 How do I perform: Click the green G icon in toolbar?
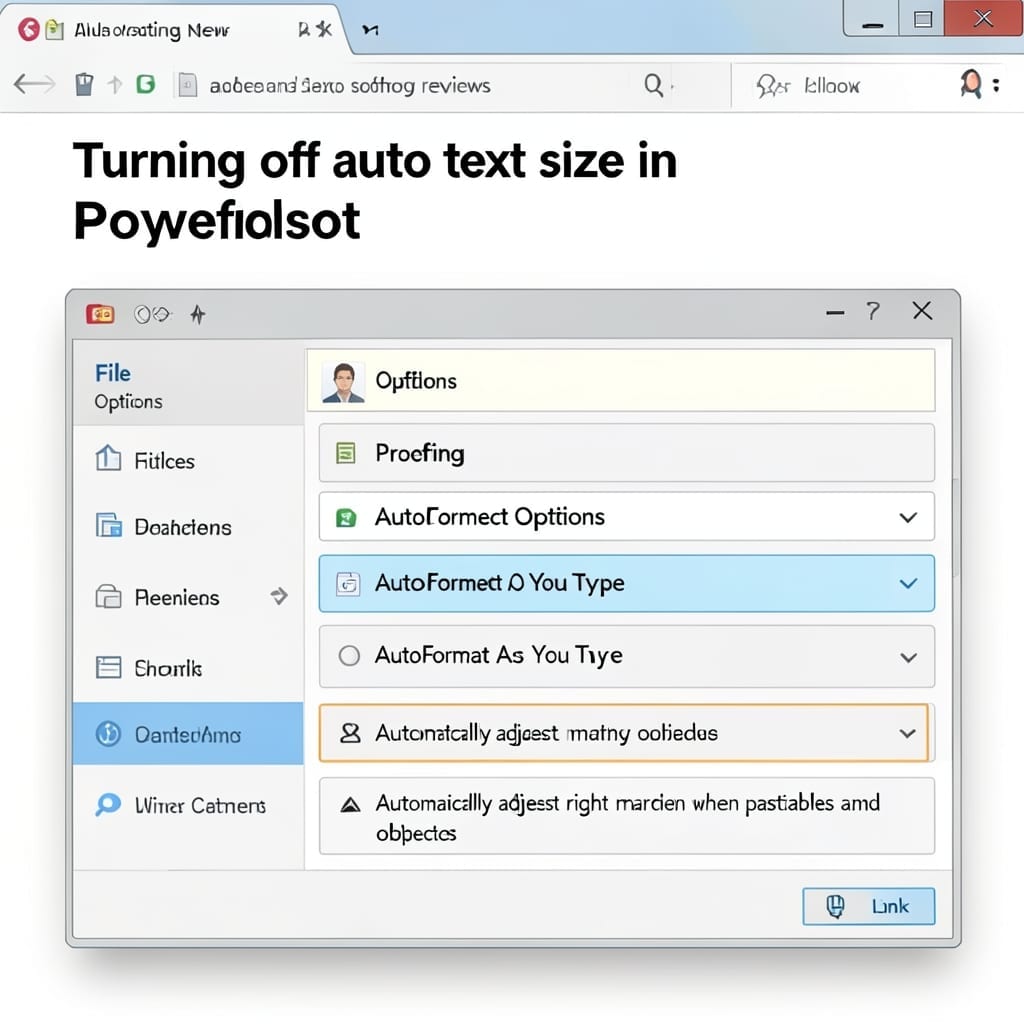(x=146, y=84)
